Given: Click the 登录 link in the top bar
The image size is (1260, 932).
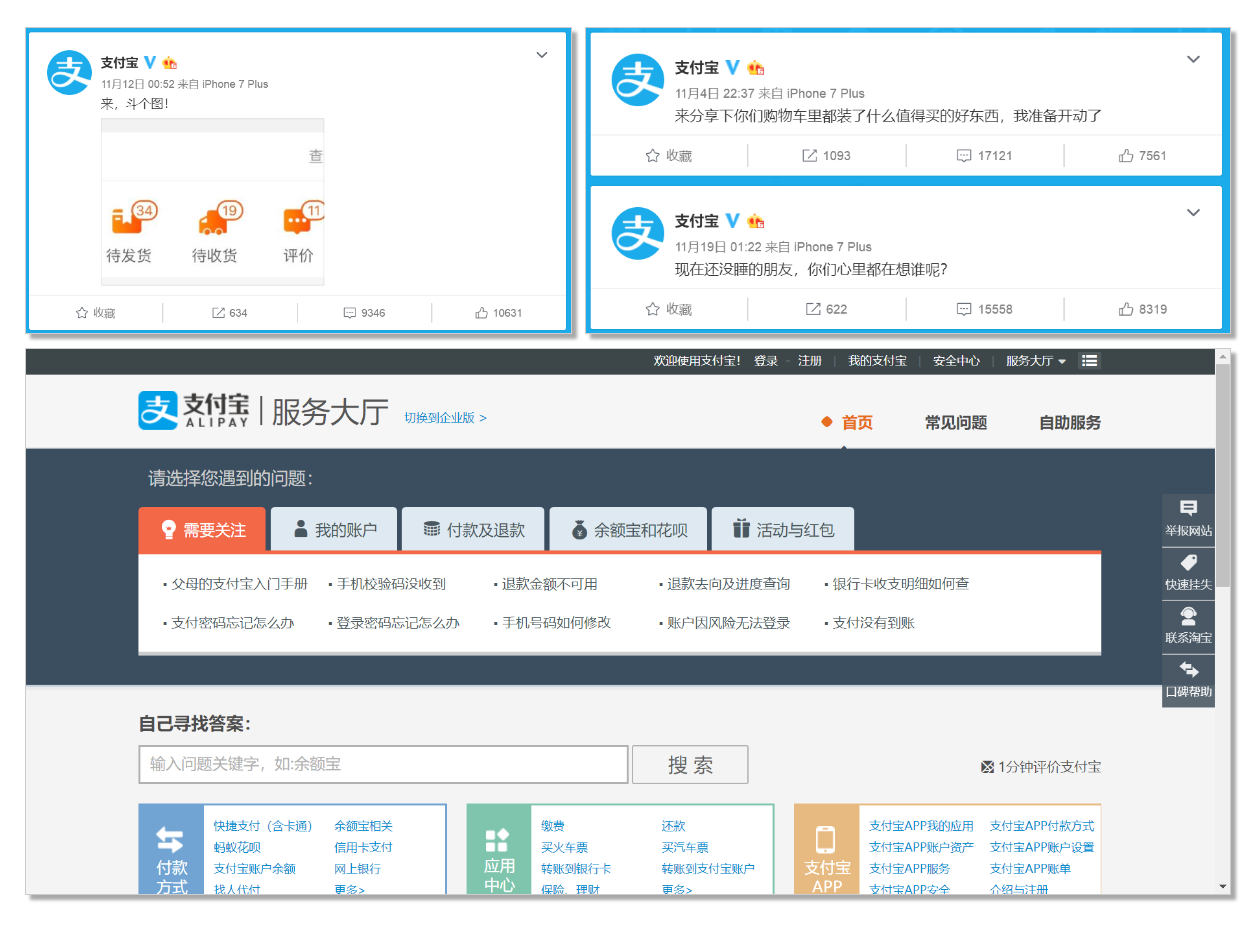Looking at the screenshot, I should click(766, 361).
